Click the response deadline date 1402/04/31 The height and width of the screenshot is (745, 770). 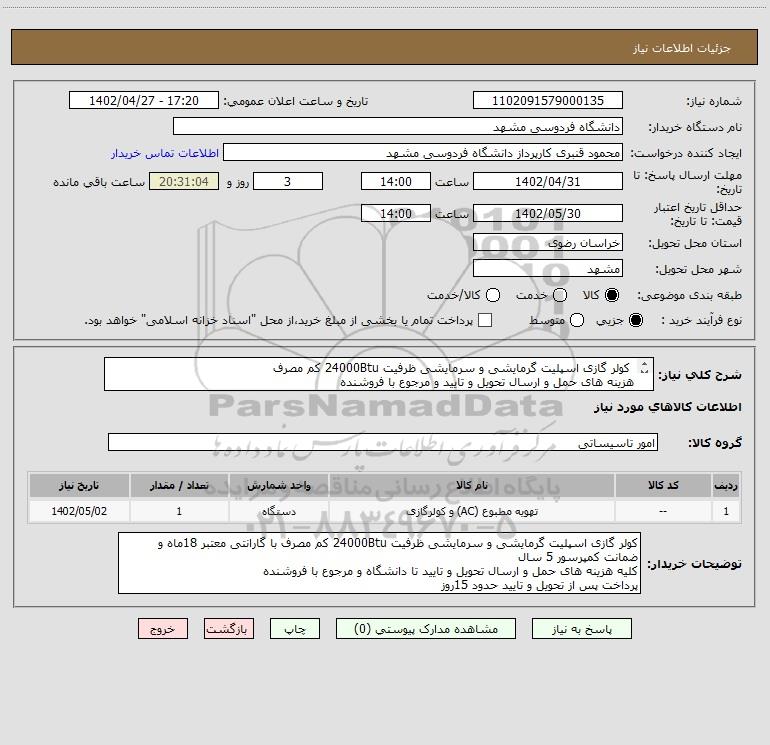pyautogui.click(x=548, y=181)
